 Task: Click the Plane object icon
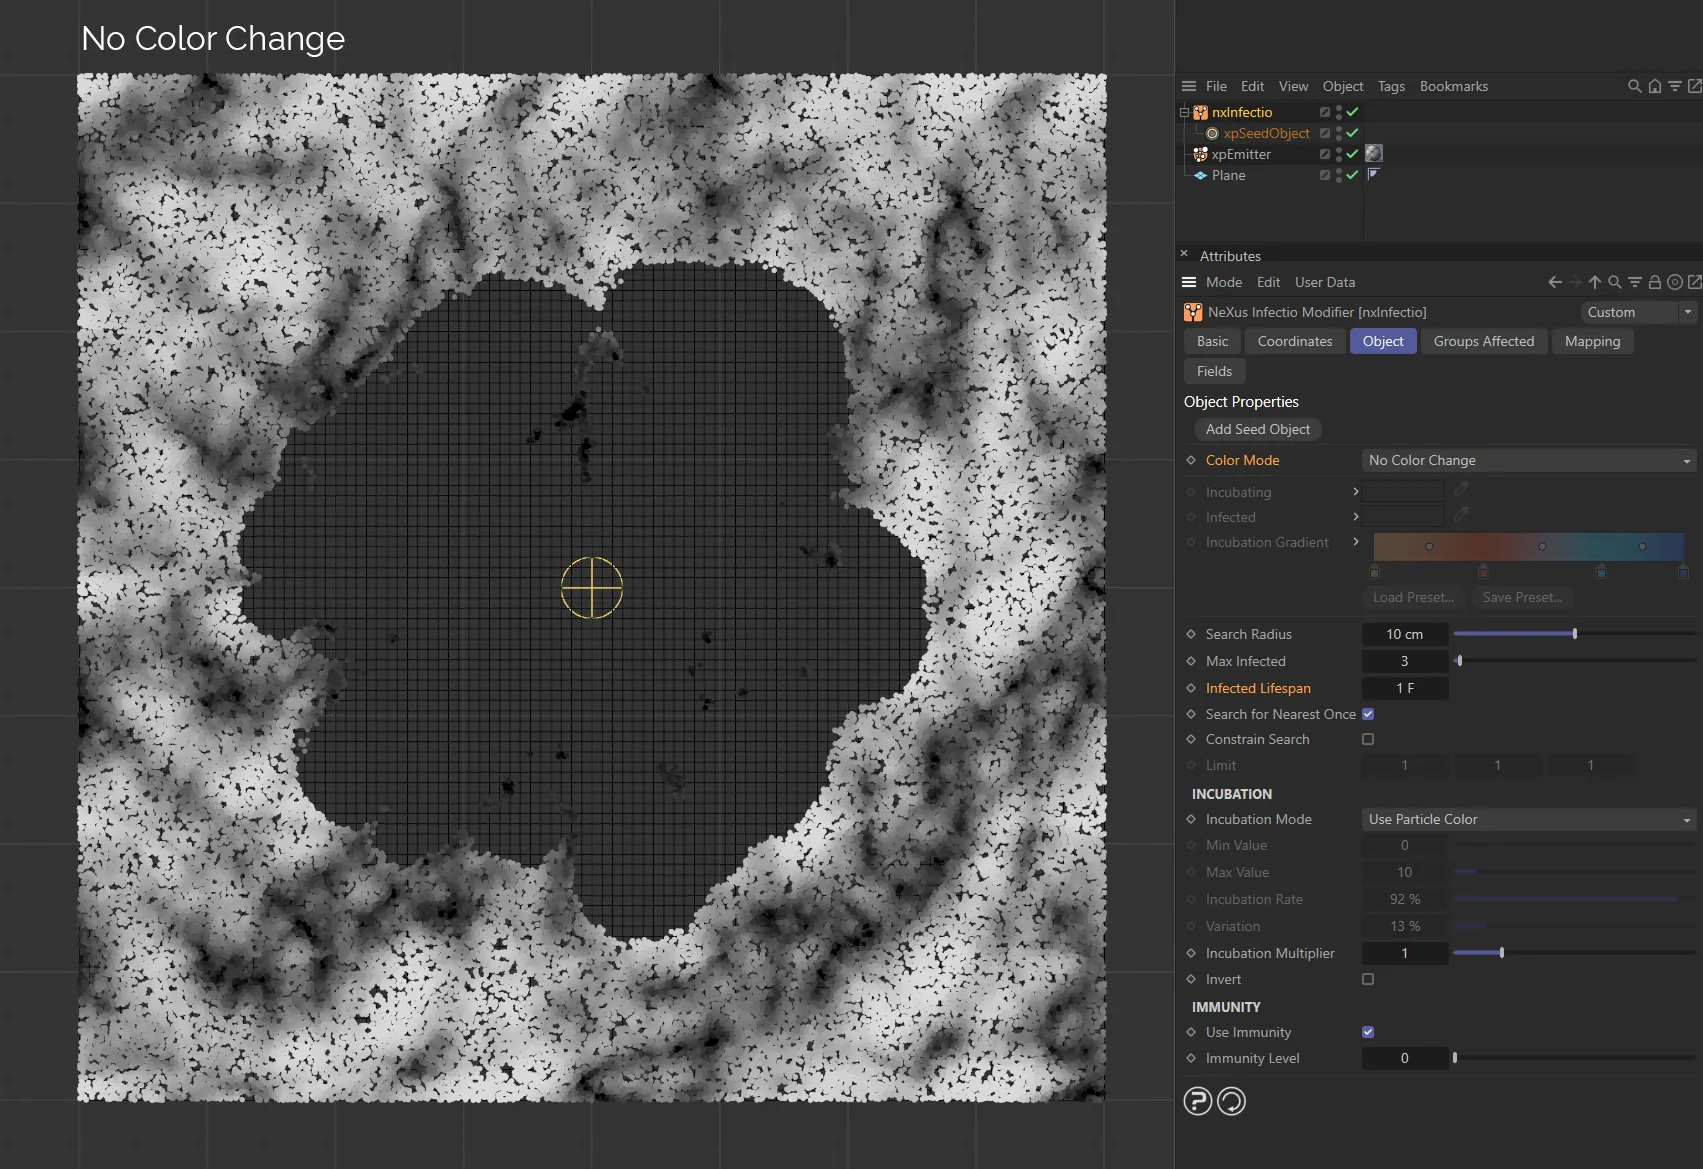click(x=1200, y=175)
